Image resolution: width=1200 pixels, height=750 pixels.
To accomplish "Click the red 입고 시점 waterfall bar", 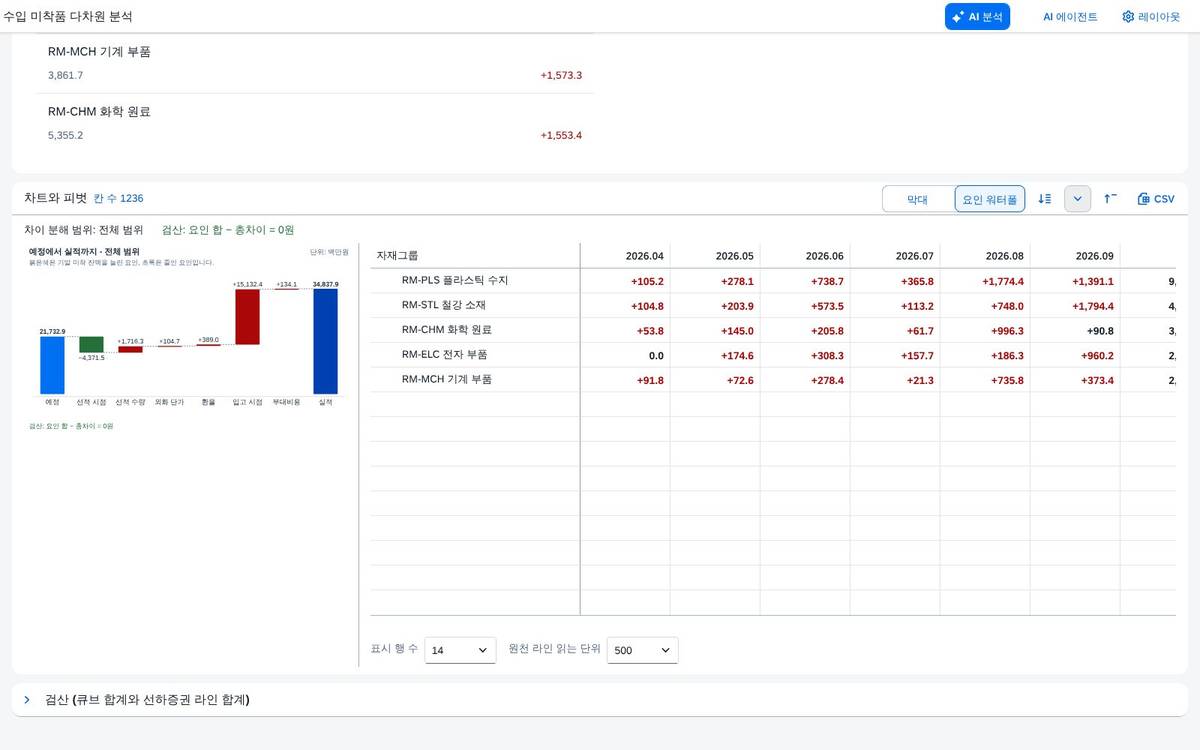I will [247, 317].
